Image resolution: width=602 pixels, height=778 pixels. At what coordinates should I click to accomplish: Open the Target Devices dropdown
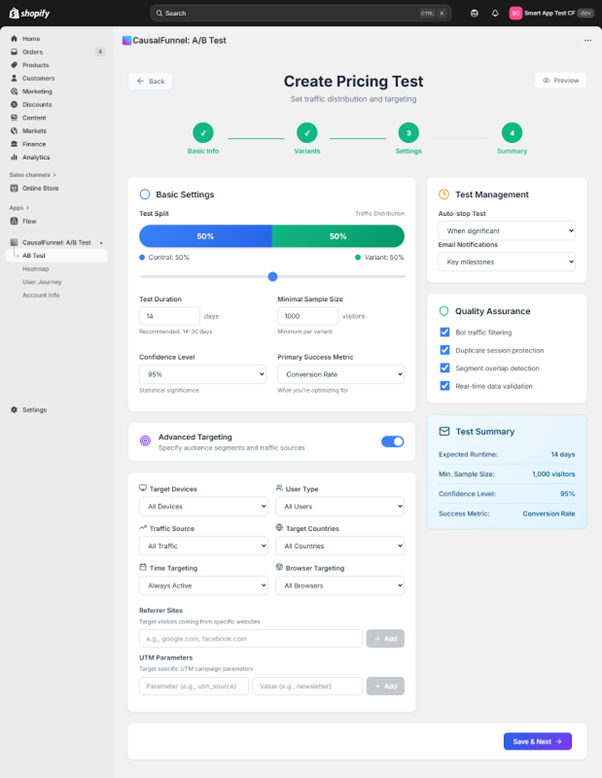click(x=203, y=507)
